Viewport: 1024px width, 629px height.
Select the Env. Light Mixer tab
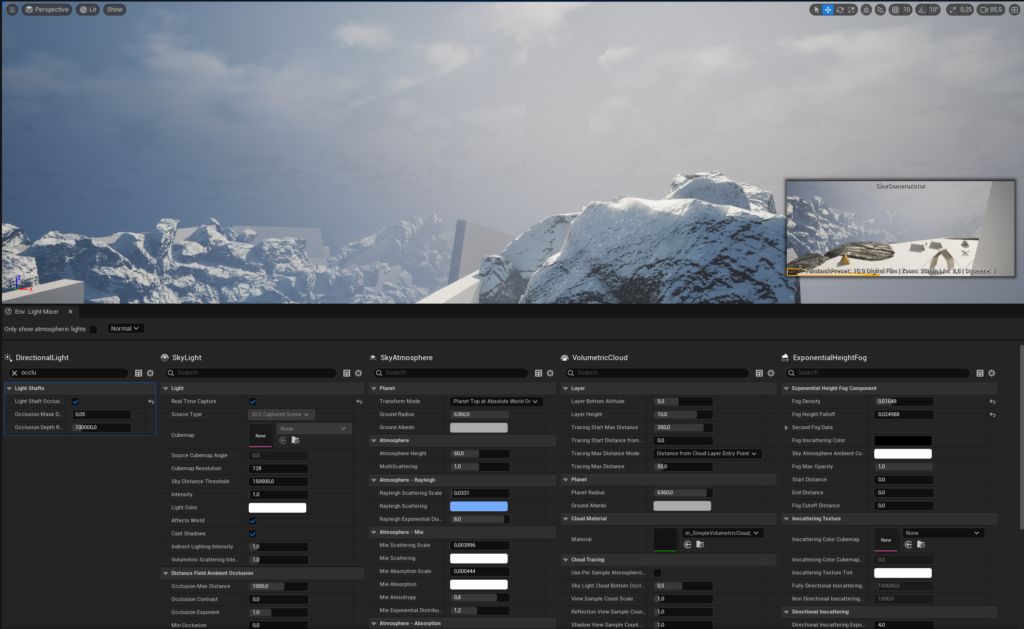[37, 311]
